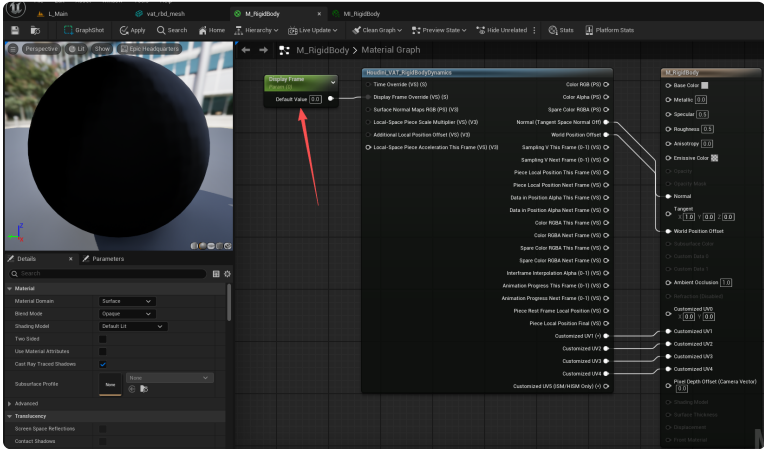
Task: Click the Perspective viewport button
Action: pyautogui.click(x=40, y=48)
